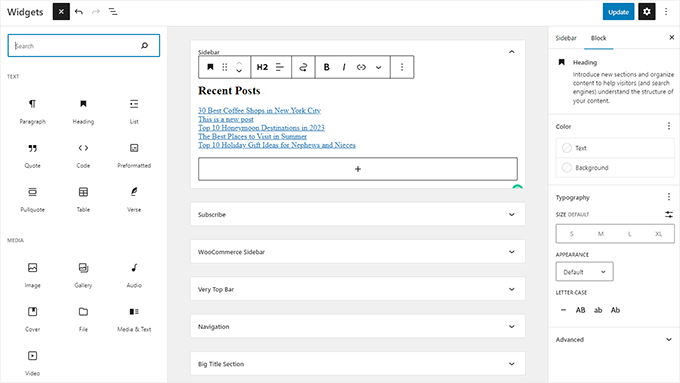Open 30 Best Coffee Shops link

[x=259, y=110]
